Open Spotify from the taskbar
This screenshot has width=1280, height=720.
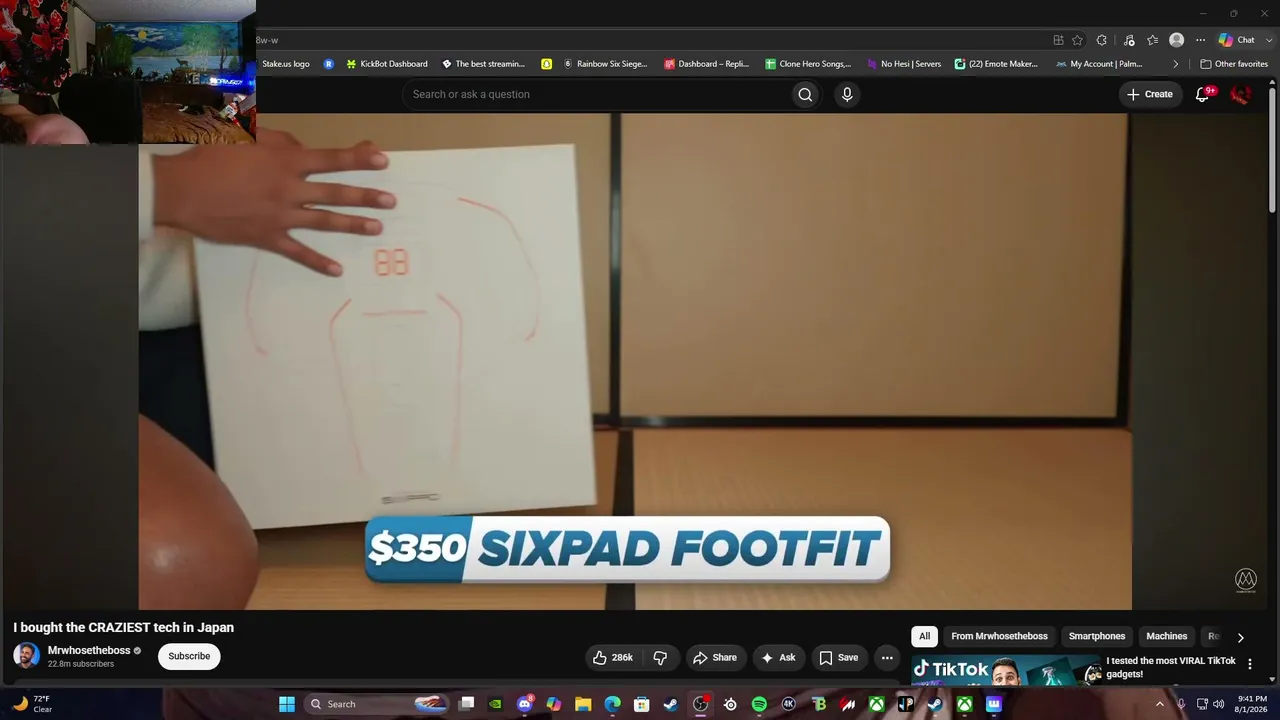click(x=759, y=704)
